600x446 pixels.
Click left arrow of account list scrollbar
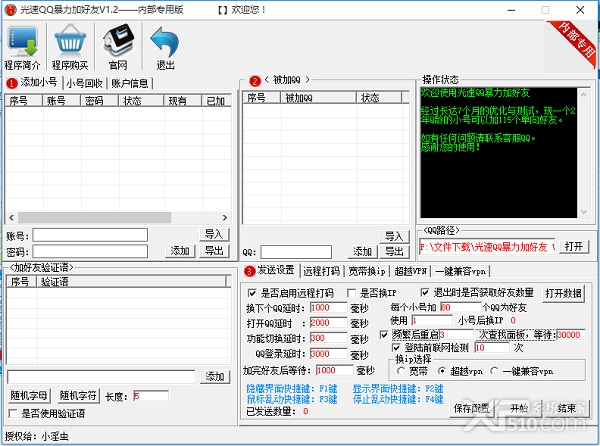(11, 217)
